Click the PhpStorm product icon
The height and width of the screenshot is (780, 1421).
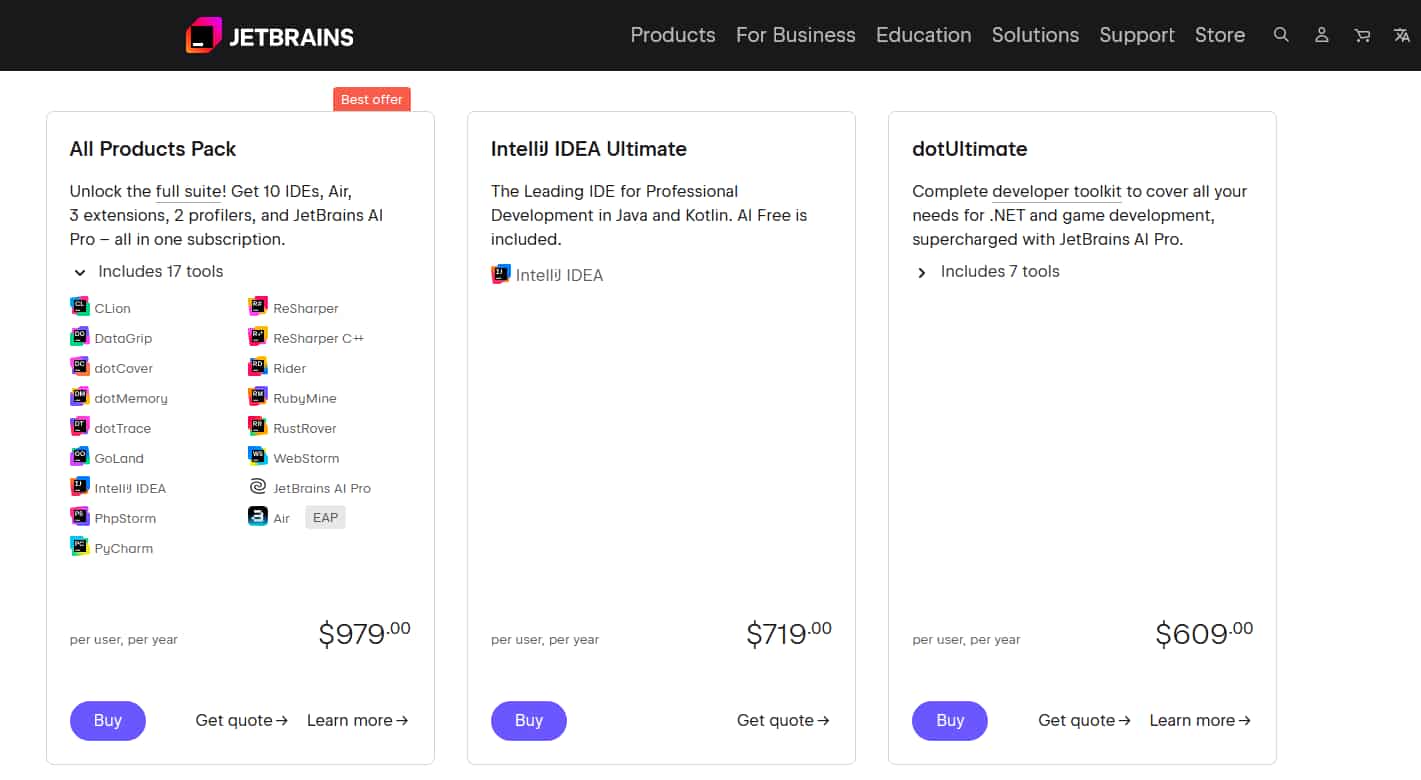(80, 517)
